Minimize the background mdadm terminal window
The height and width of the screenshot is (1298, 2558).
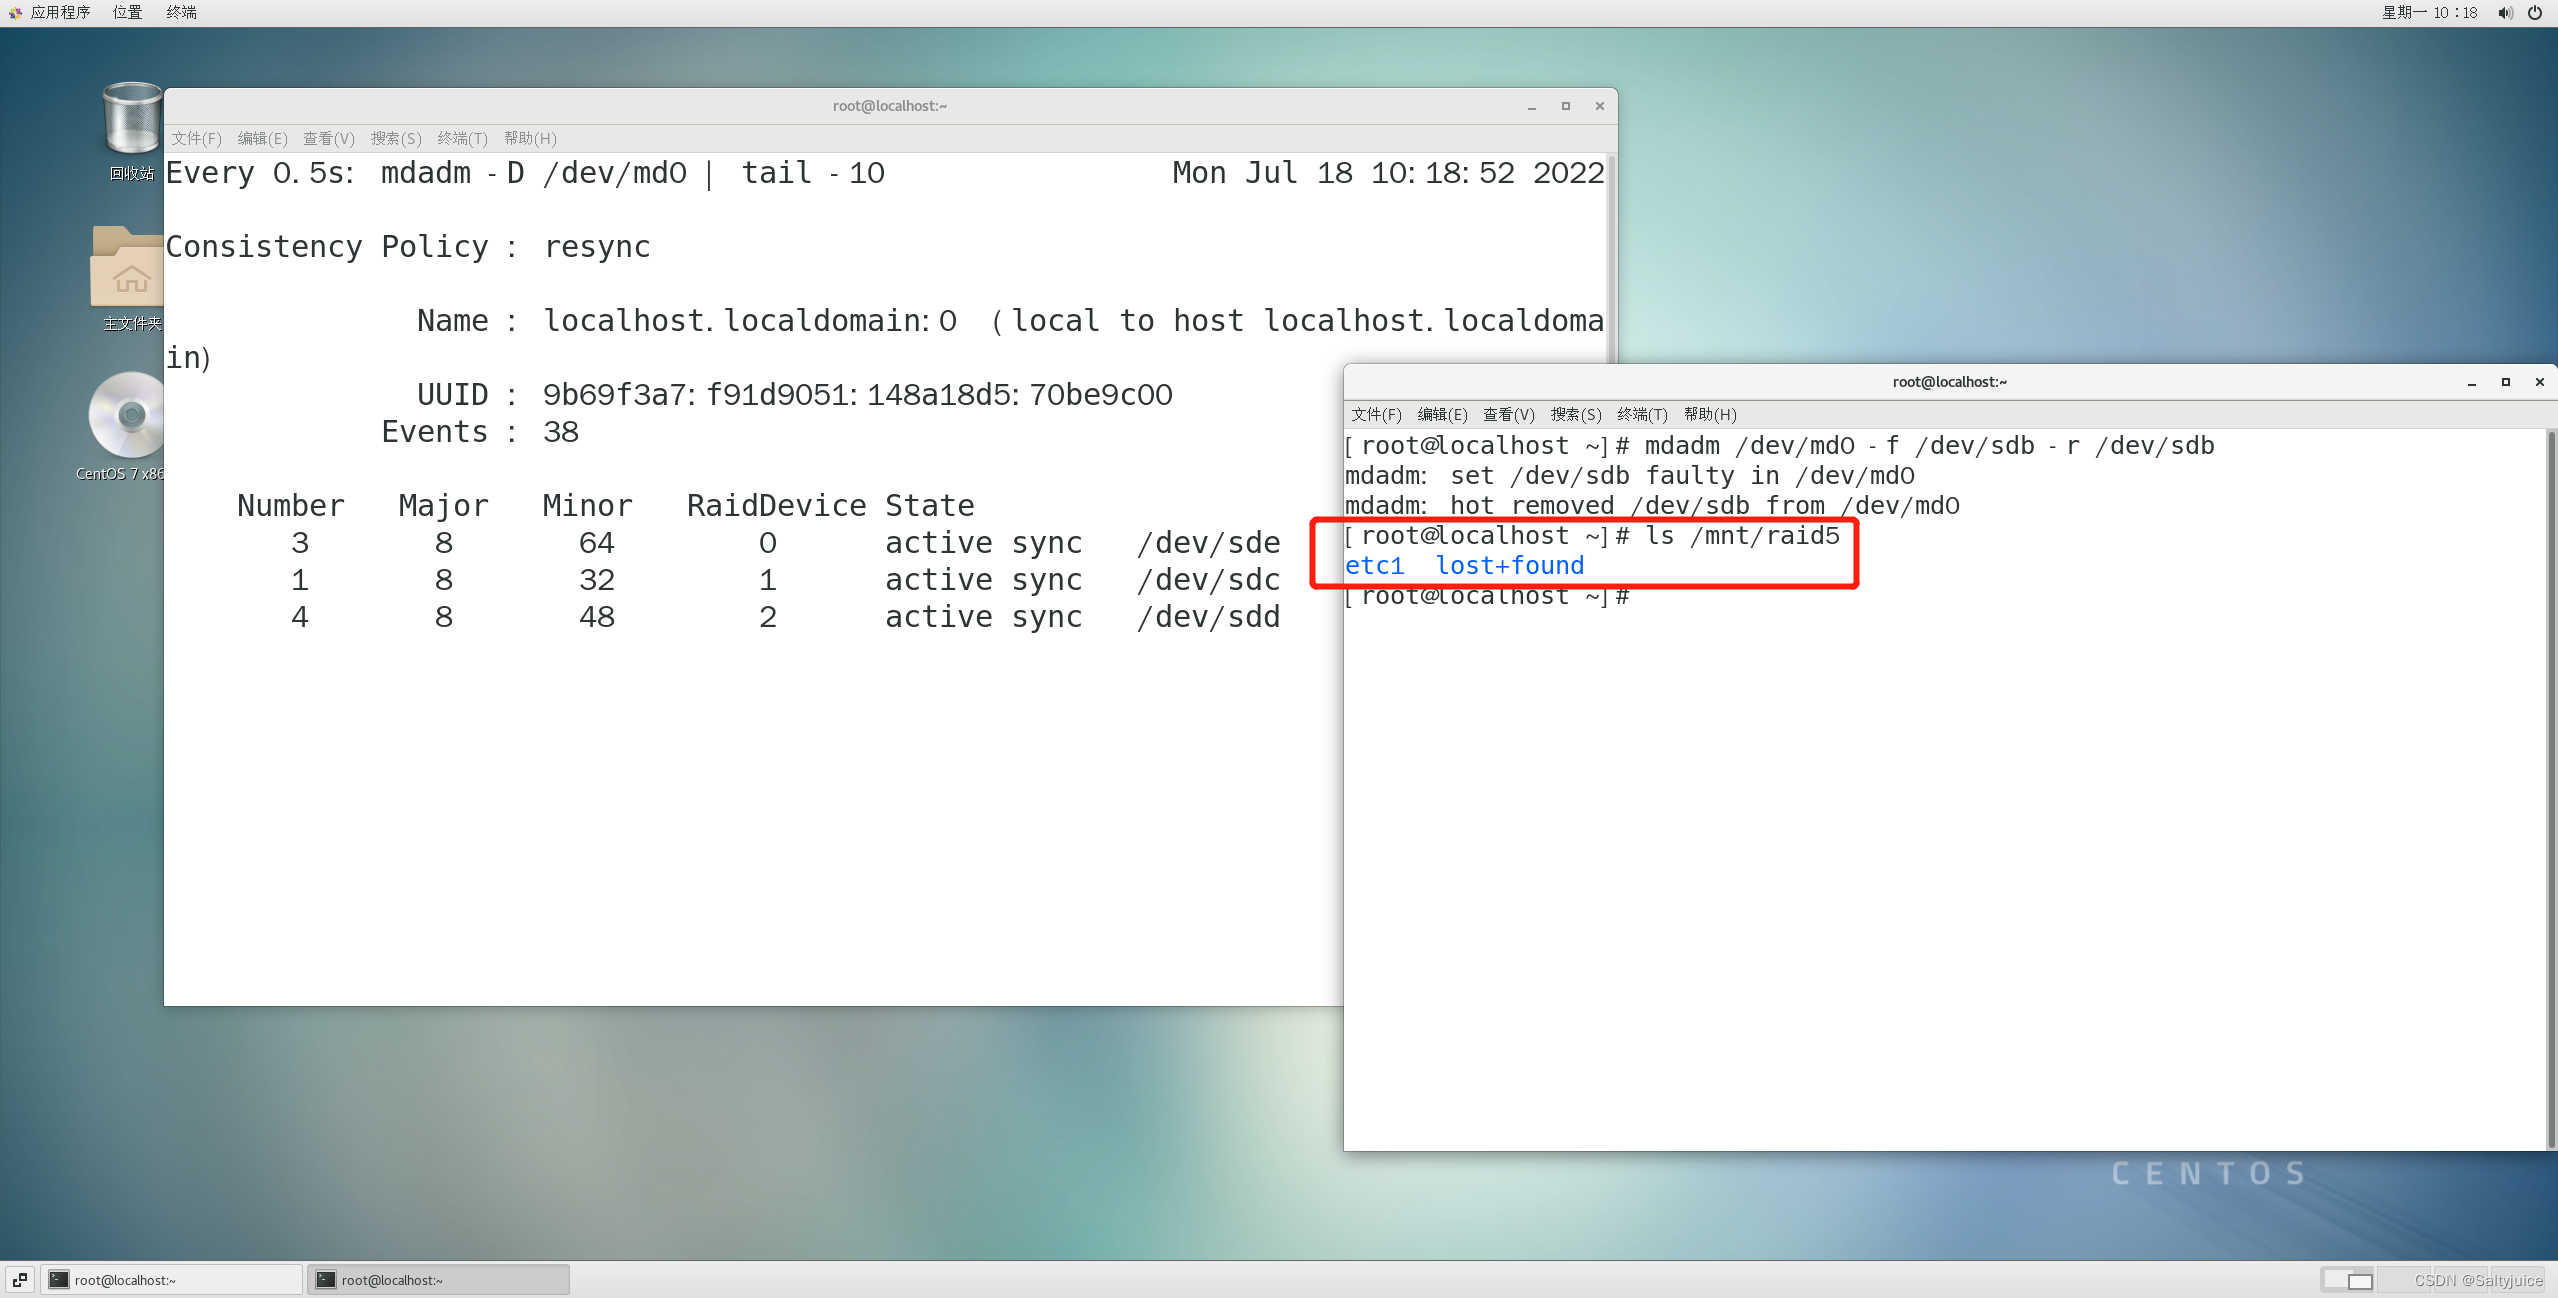(x=1531, y=107)
